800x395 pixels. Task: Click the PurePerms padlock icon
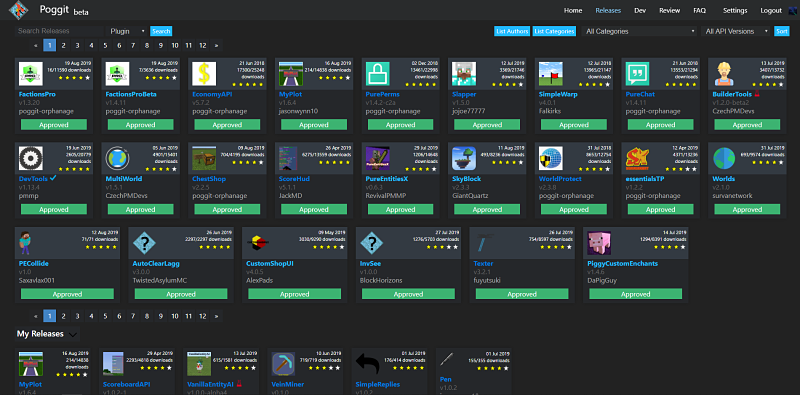(x=378, y=74)
